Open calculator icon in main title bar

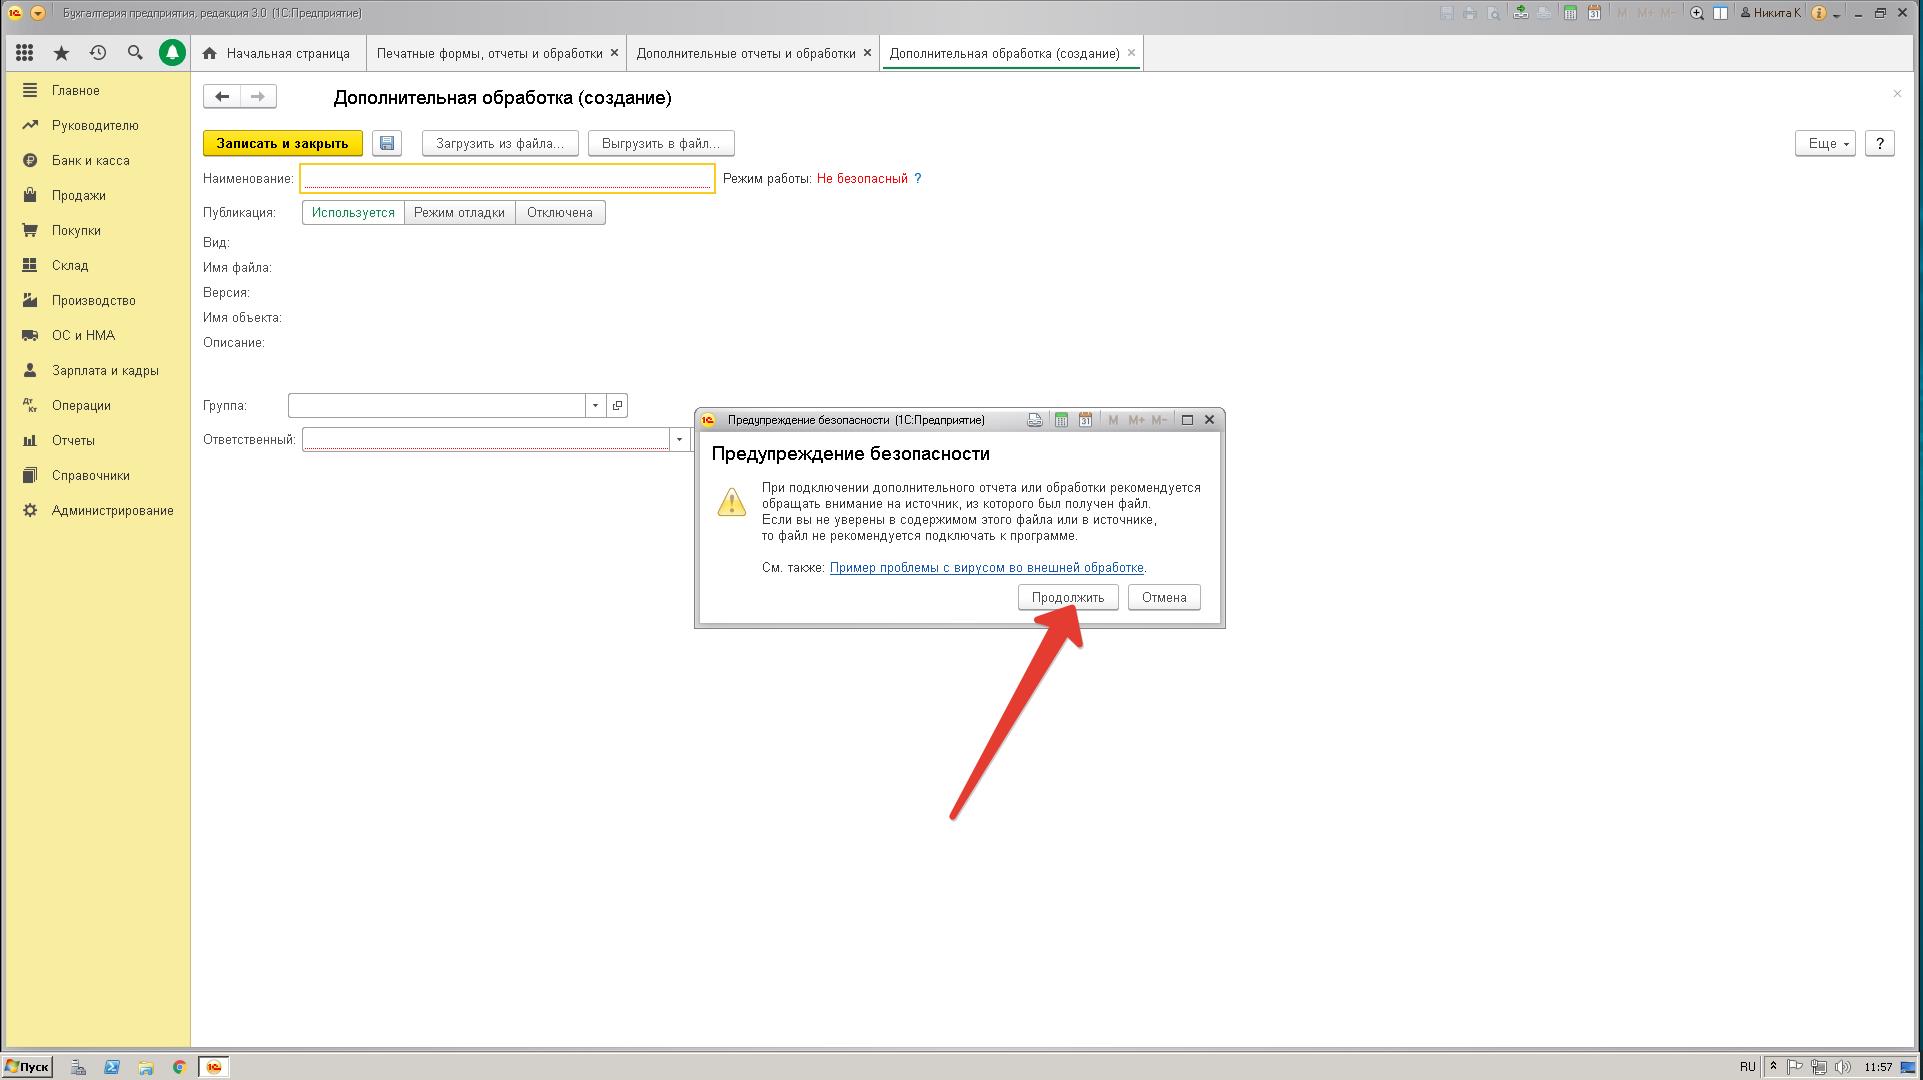(1570, 13)
